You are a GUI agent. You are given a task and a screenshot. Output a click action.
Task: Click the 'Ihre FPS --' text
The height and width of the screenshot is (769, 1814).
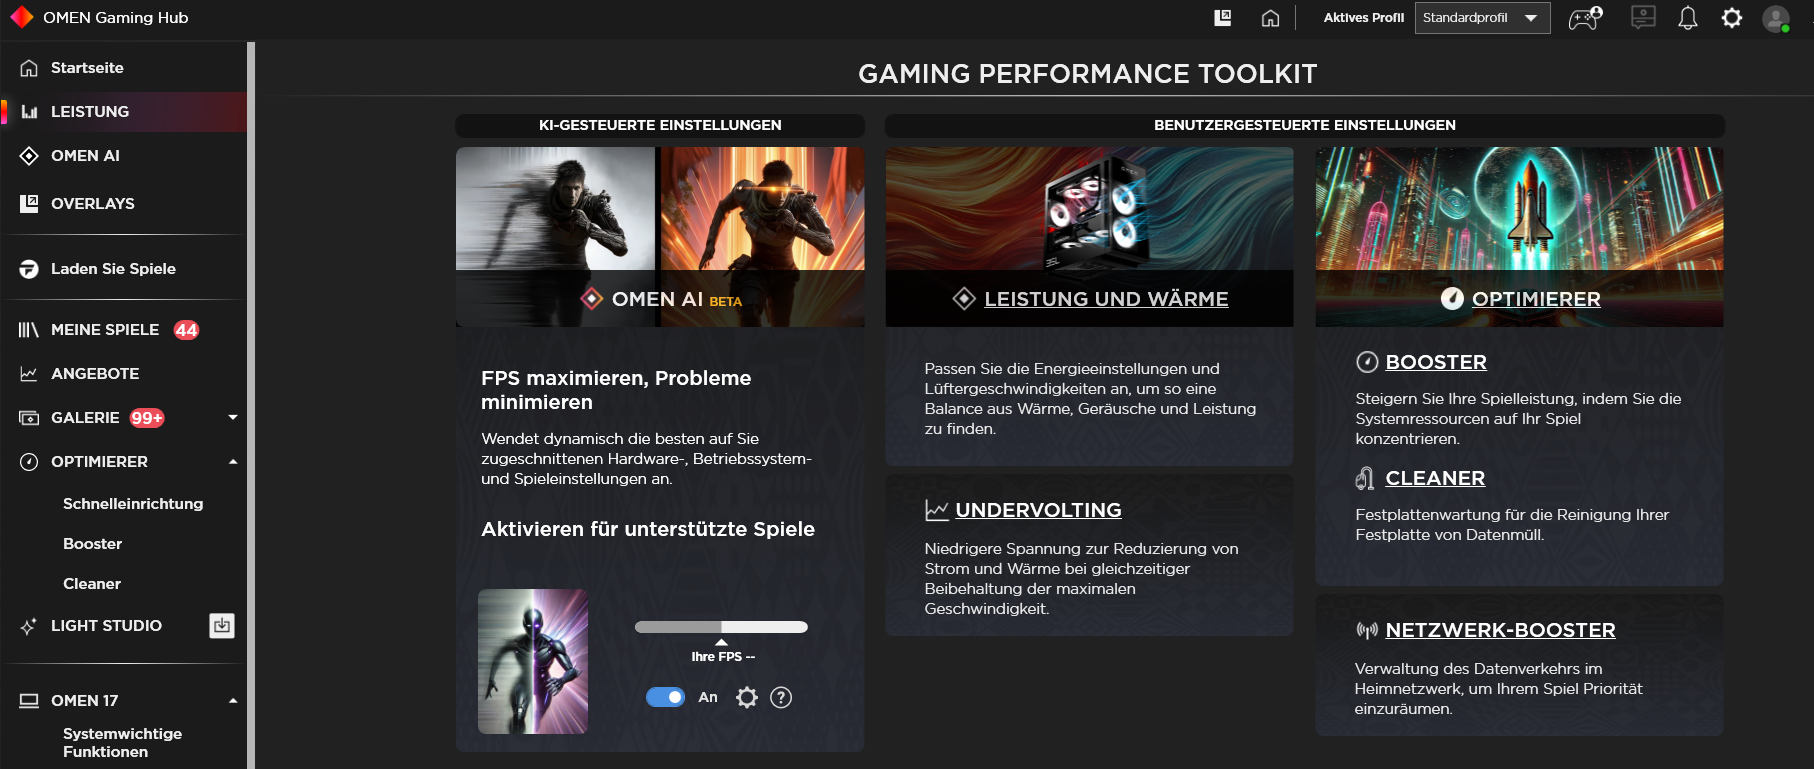pos(723,657)
